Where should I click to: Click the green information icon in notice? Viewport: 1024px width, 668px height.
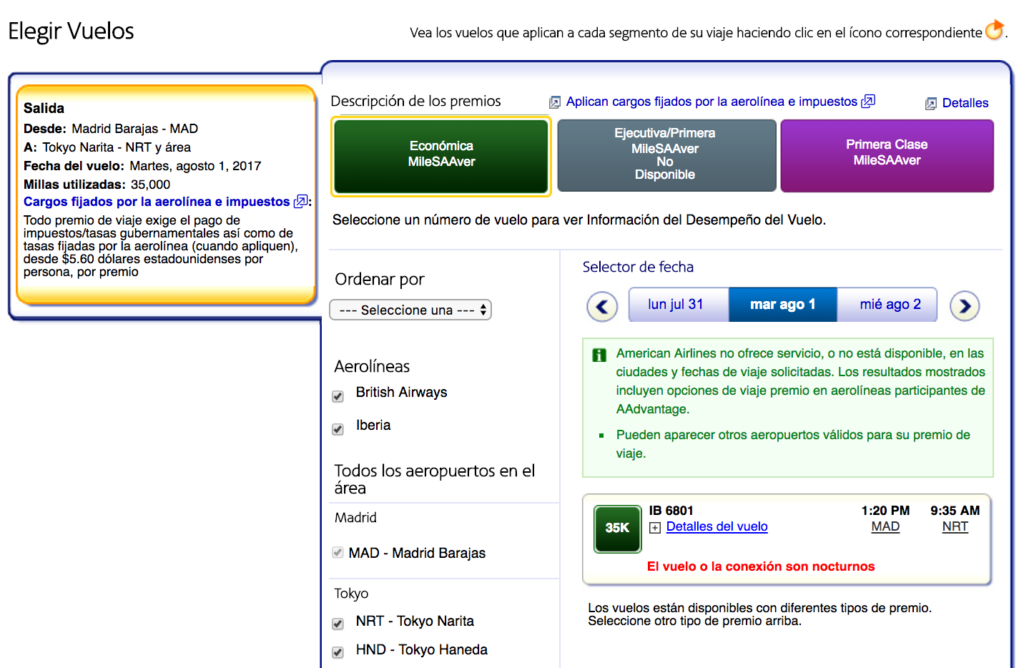coord(599,355)
